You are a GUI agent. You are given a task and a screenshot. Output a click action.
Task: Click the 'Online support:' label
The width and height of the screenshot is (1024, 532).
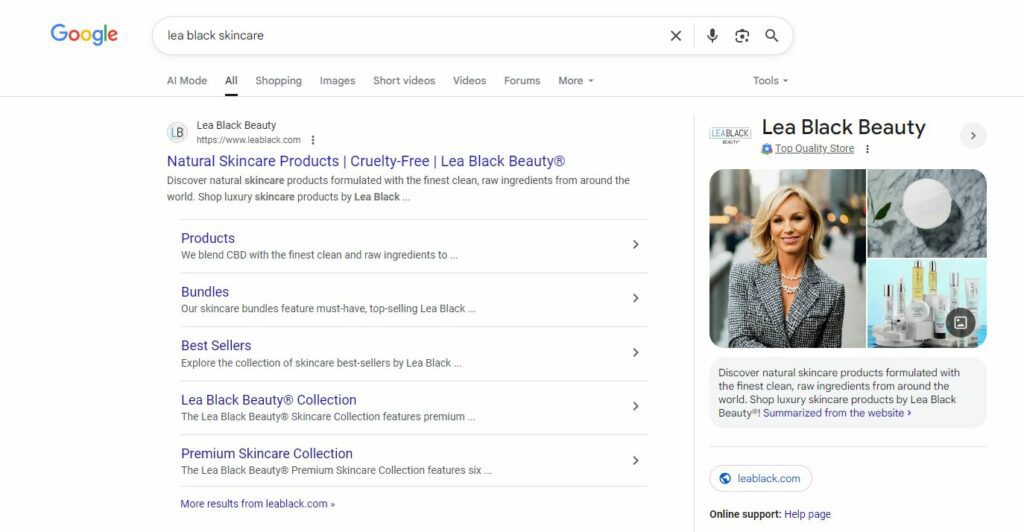745,514
